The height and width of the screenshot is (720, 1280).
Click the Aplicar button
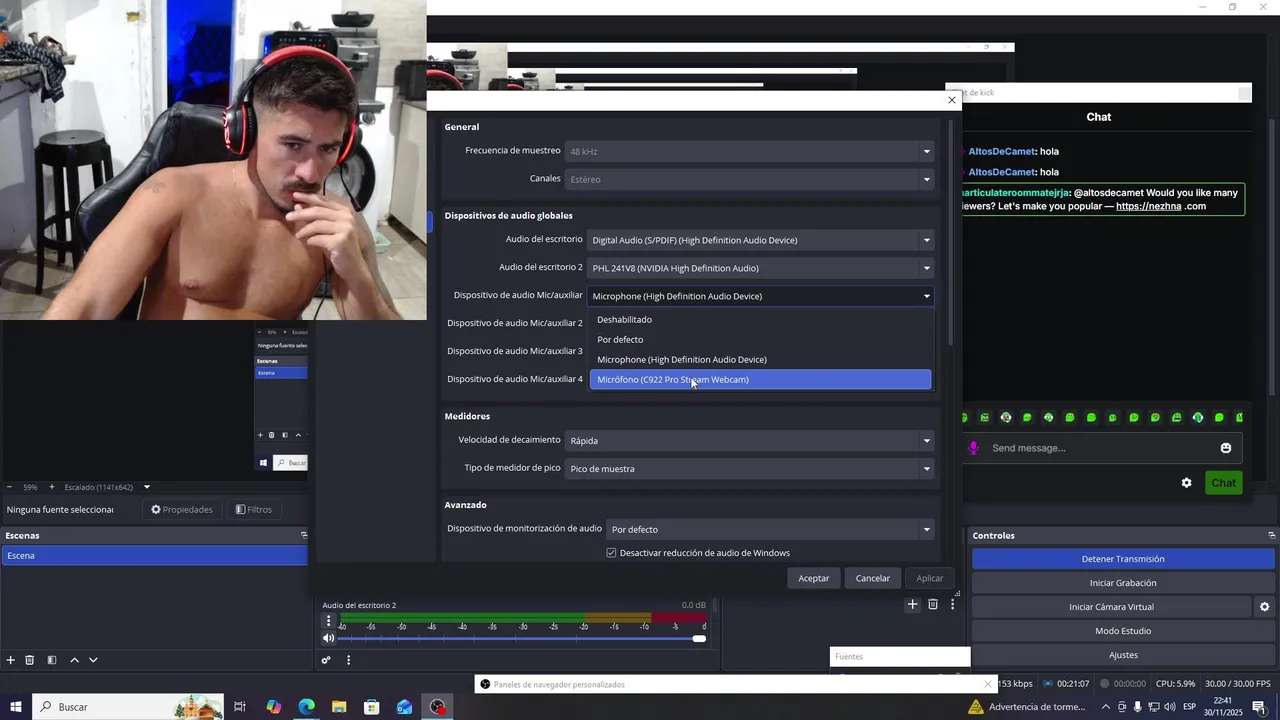tap(930, 578)
